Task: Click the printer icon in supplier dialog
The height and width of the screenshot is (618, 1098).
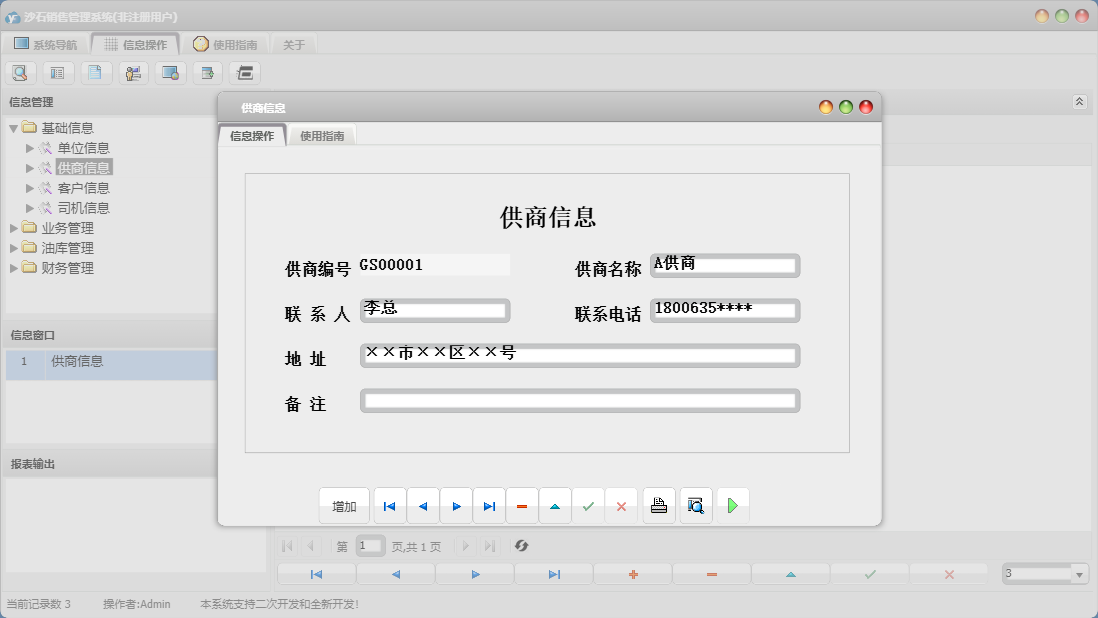Action: click(x=659, y=505)
